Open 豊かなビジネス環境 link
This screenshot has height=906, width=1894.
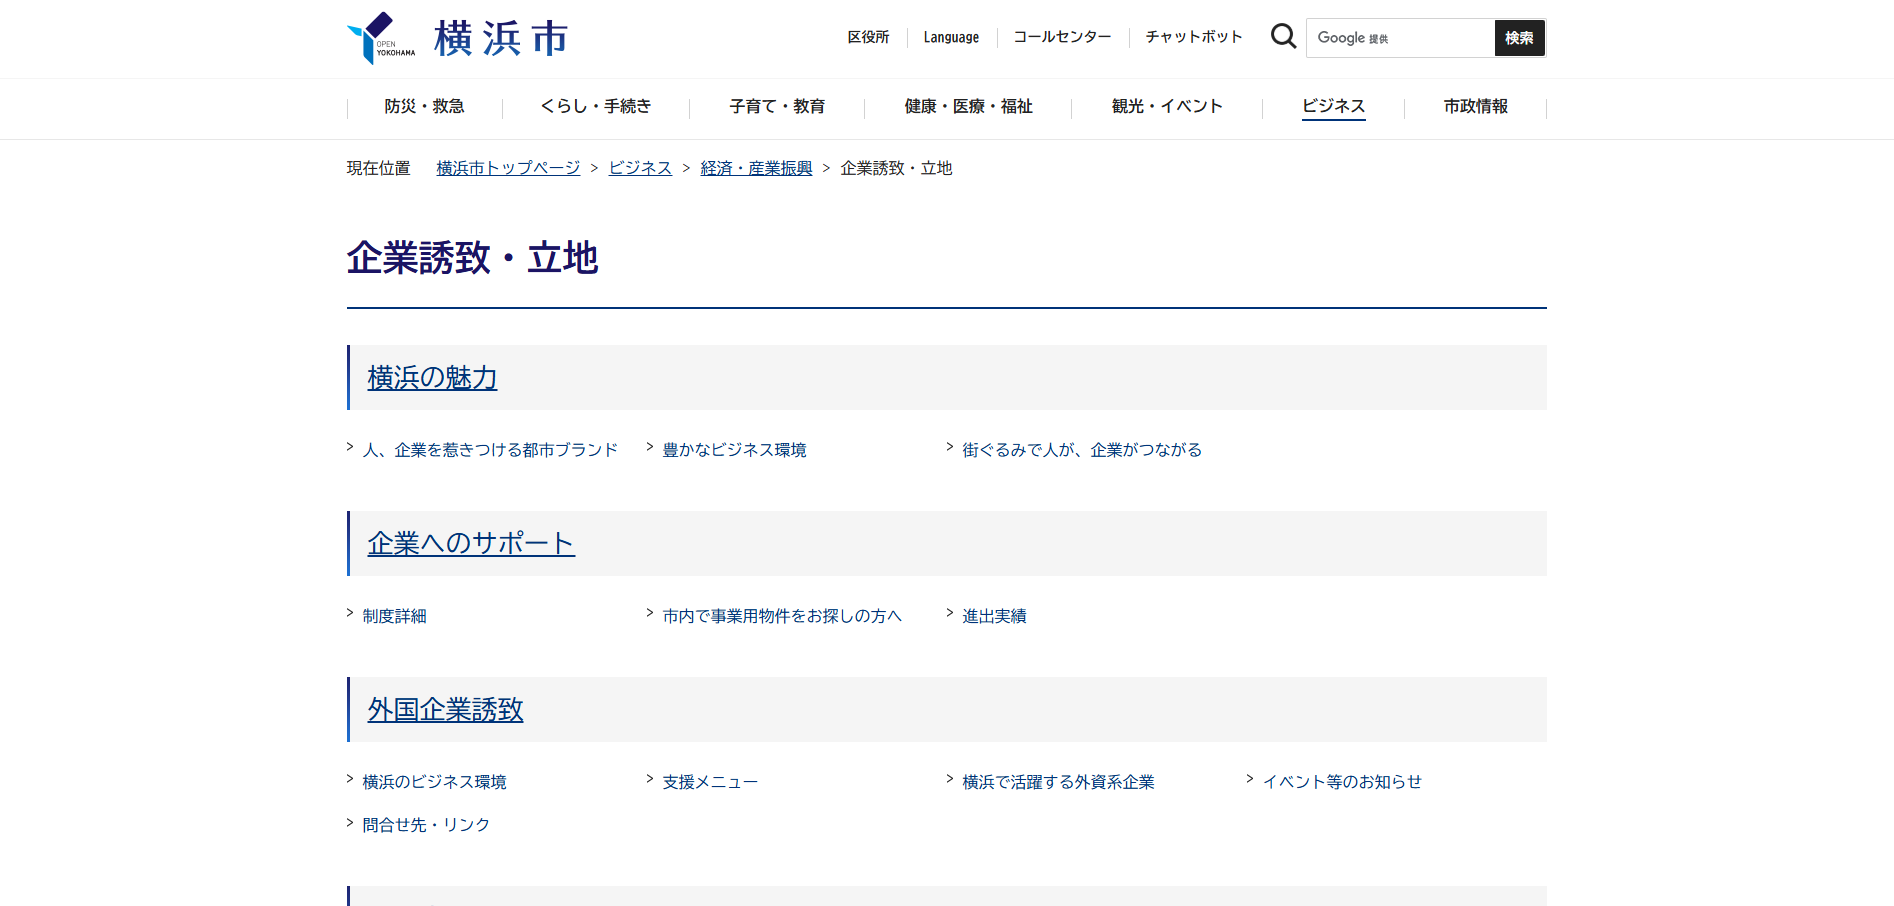tap(734, 450)
